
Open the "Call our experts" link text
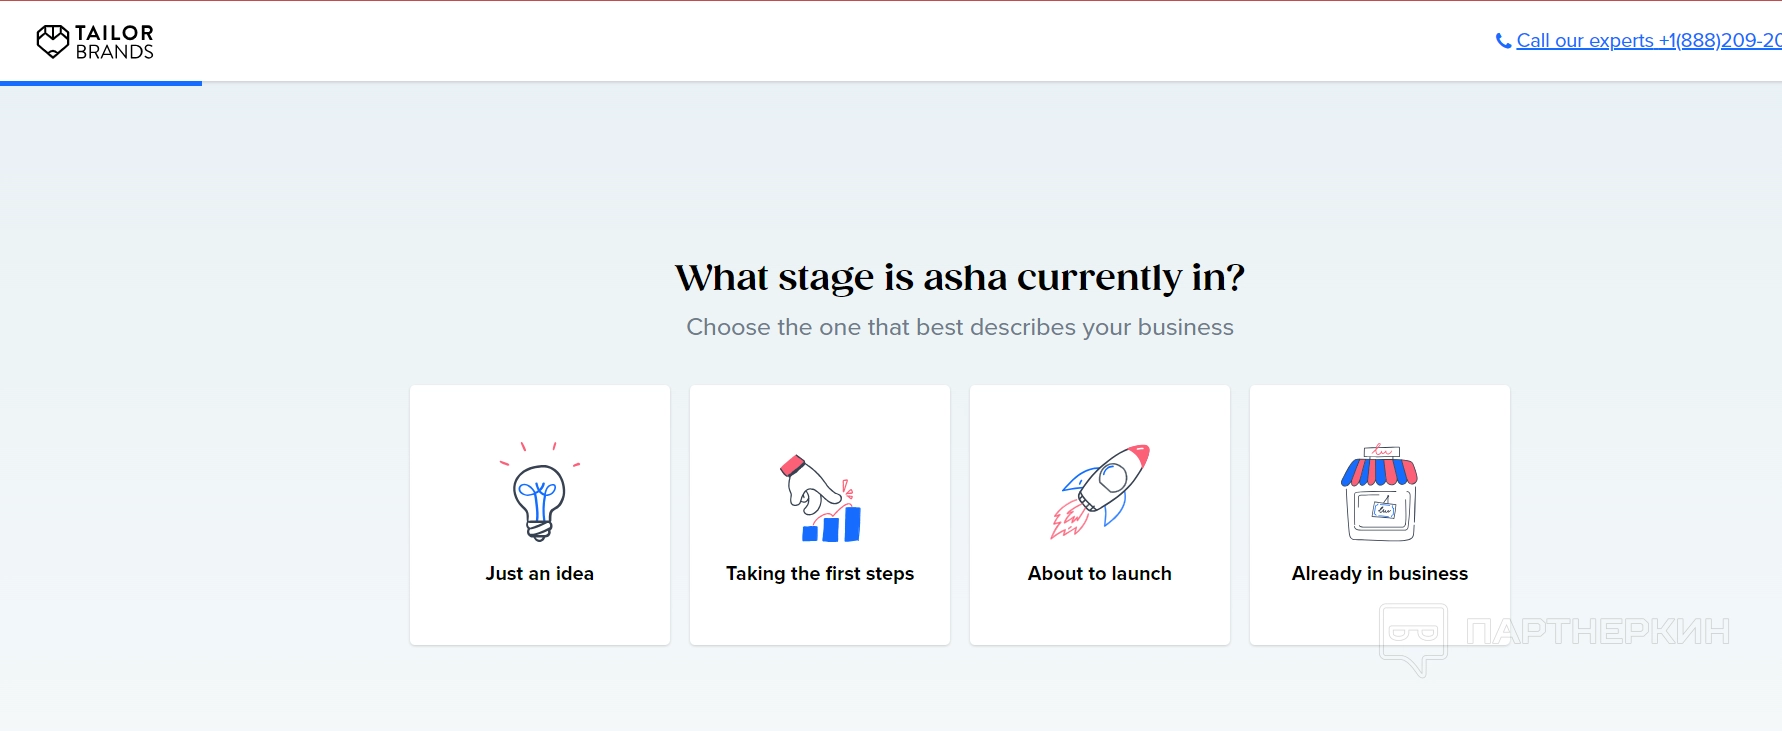1585,41
